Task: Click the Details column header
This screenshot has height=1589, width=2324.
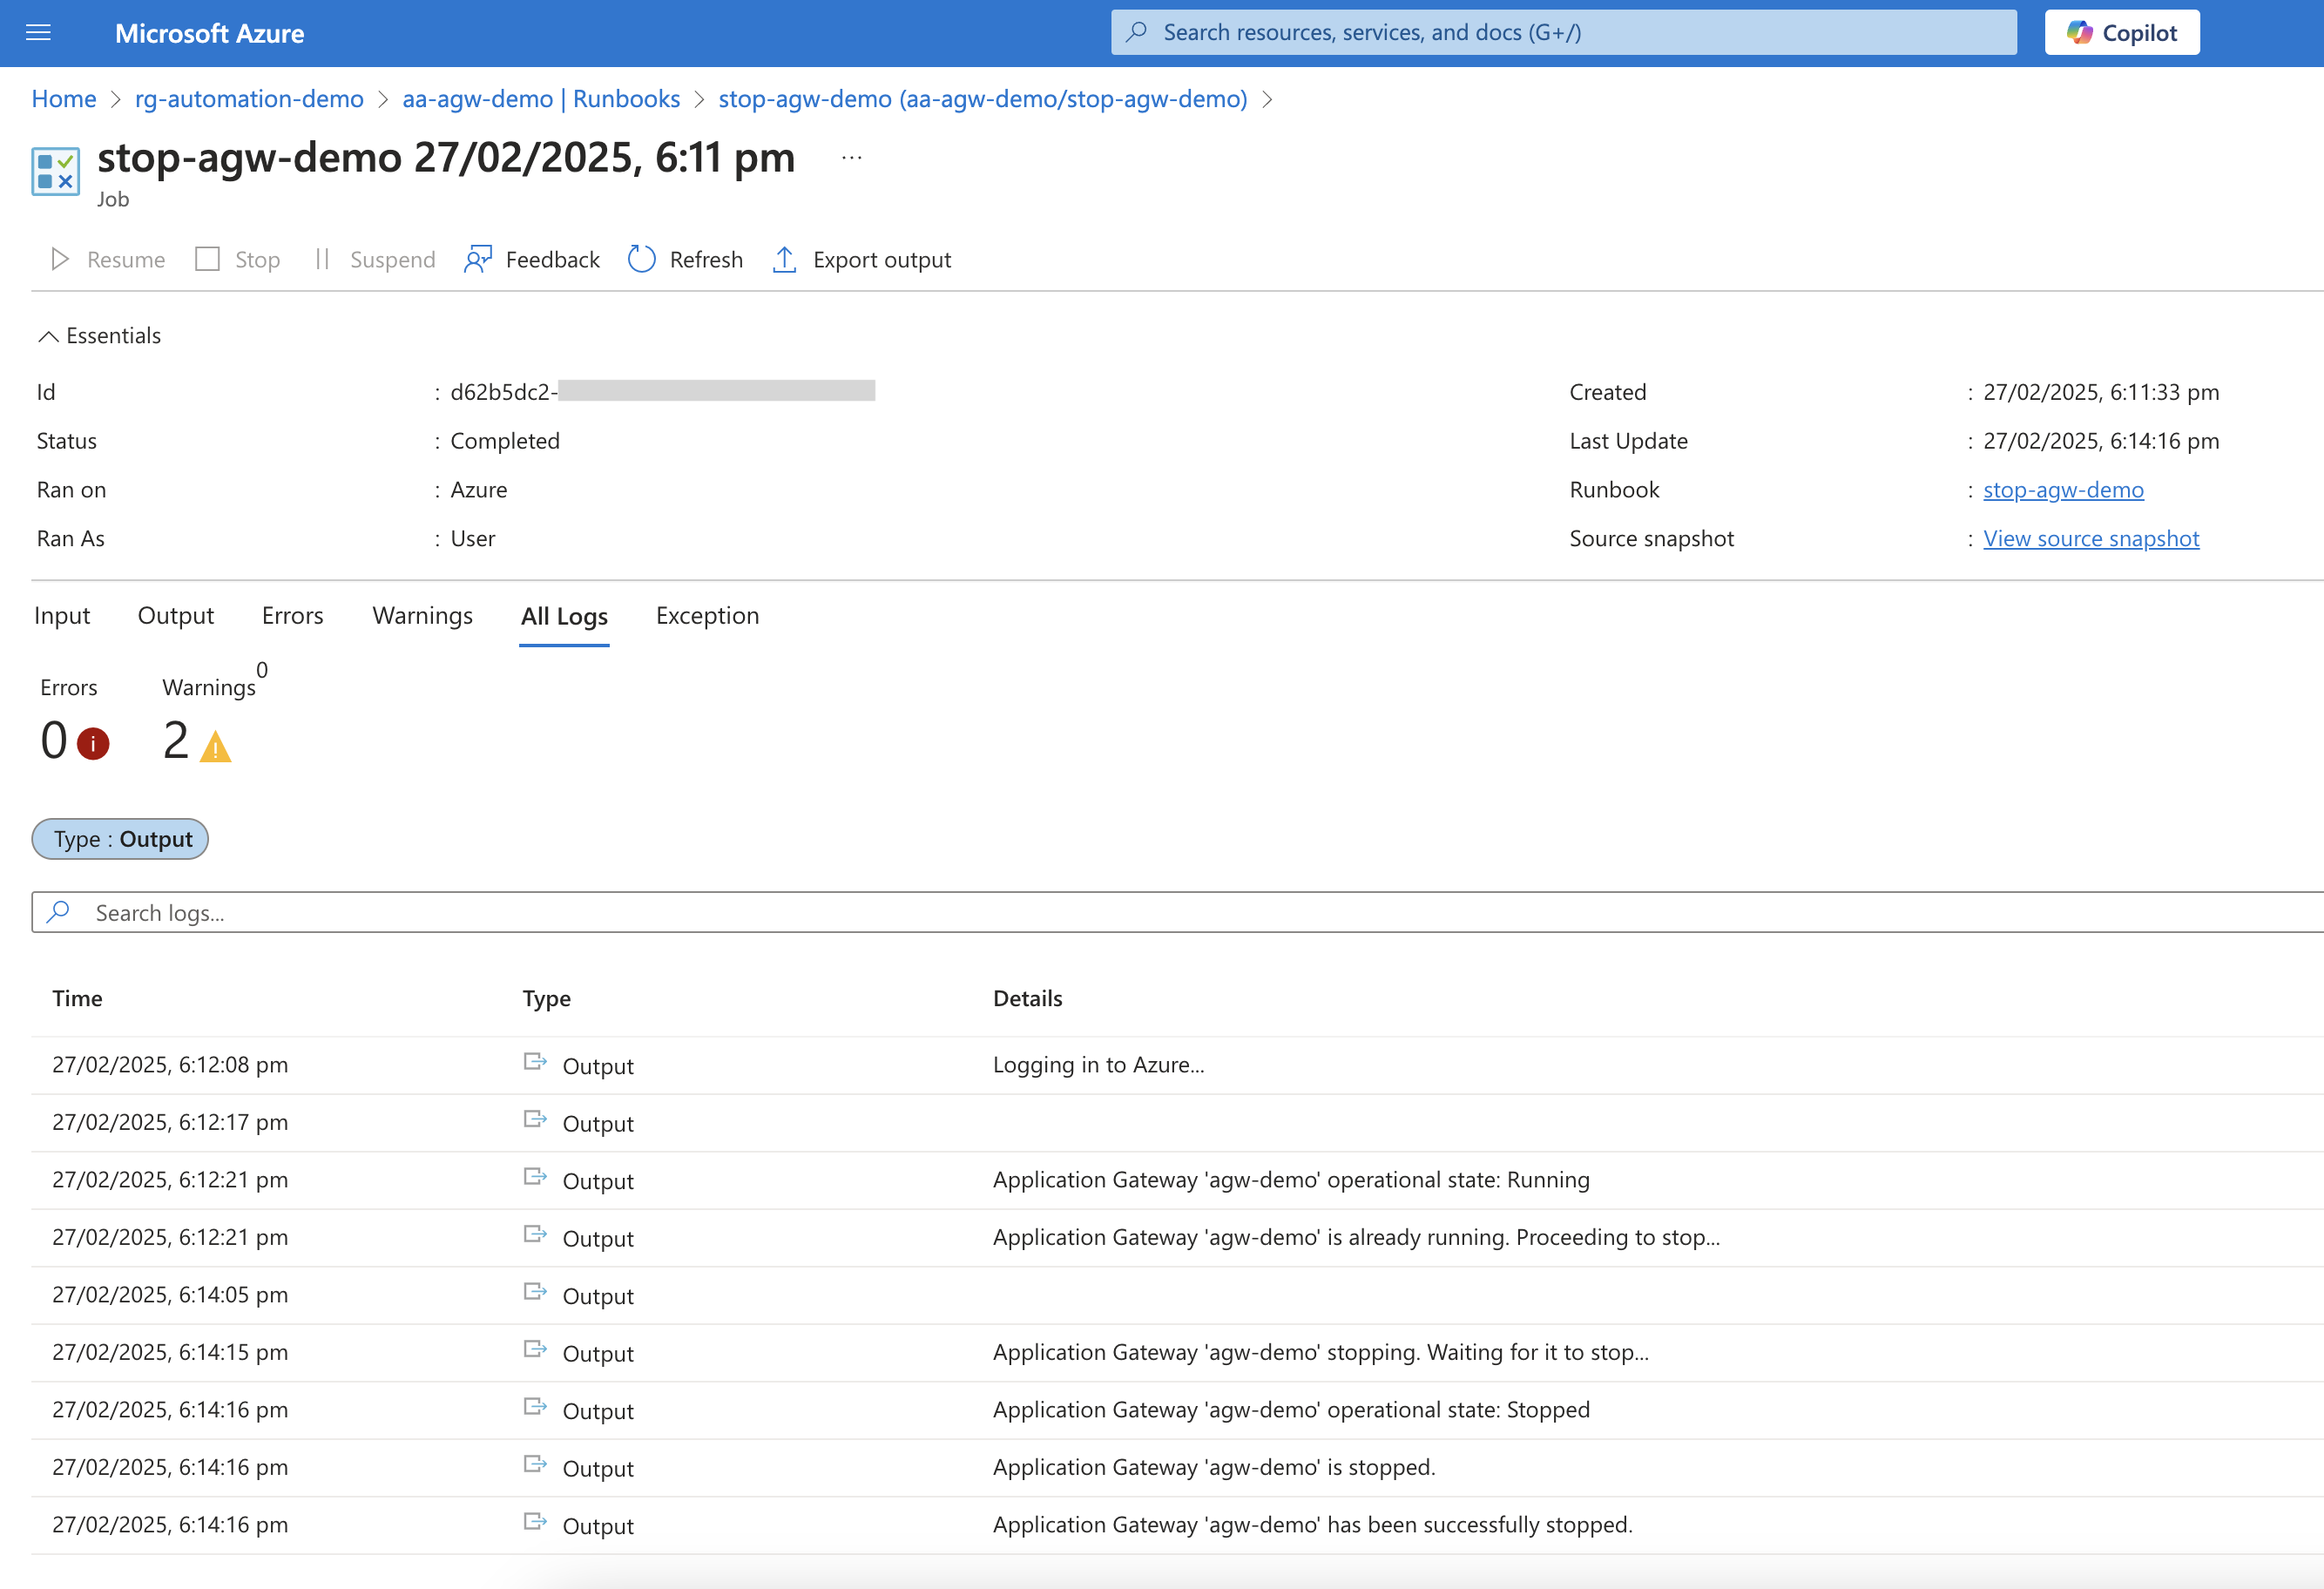Action: (1028, 998)
